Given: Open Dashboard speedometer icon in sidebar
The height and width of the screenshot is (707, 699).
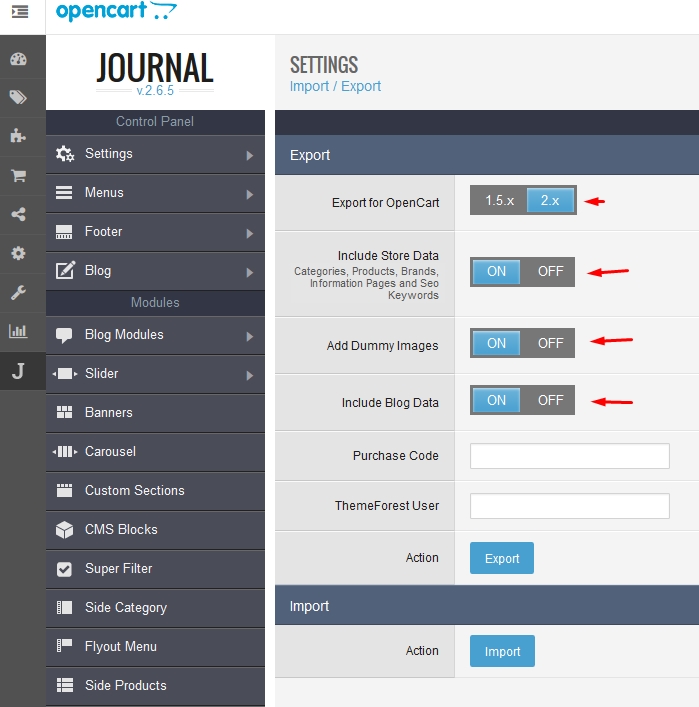Looking at the screenshot, I should pyautogui.click(x=18, y=59).
